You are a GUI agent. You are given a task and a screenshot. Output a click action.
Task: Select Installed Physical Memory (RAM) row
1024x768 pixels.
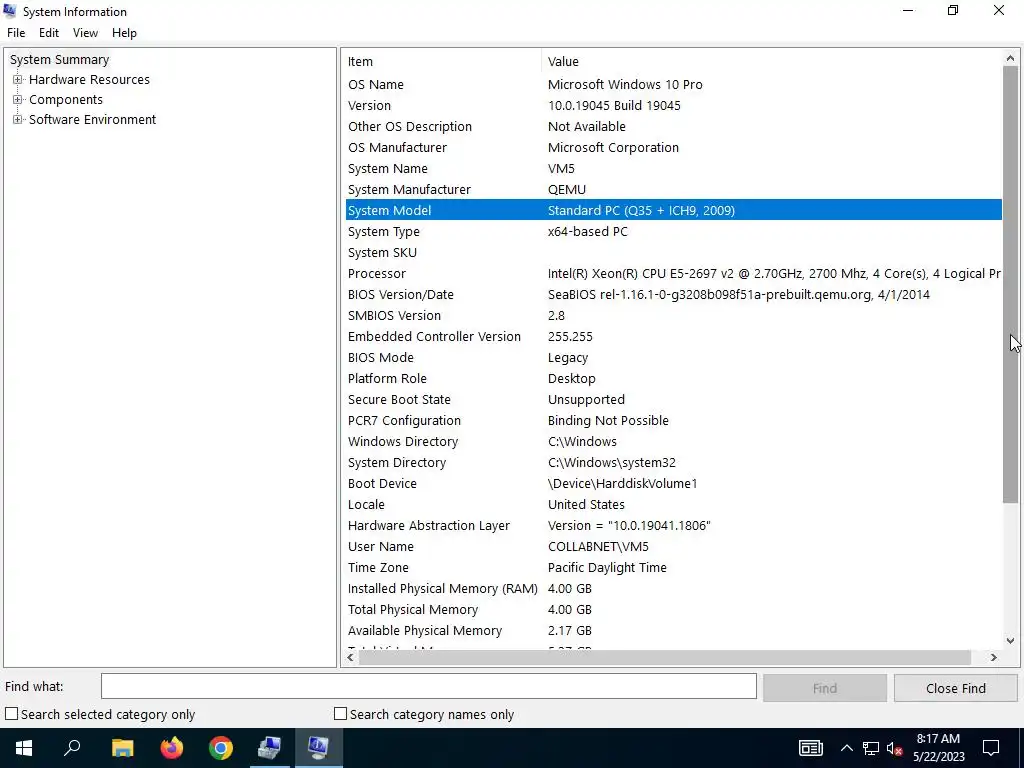[673, 588]
